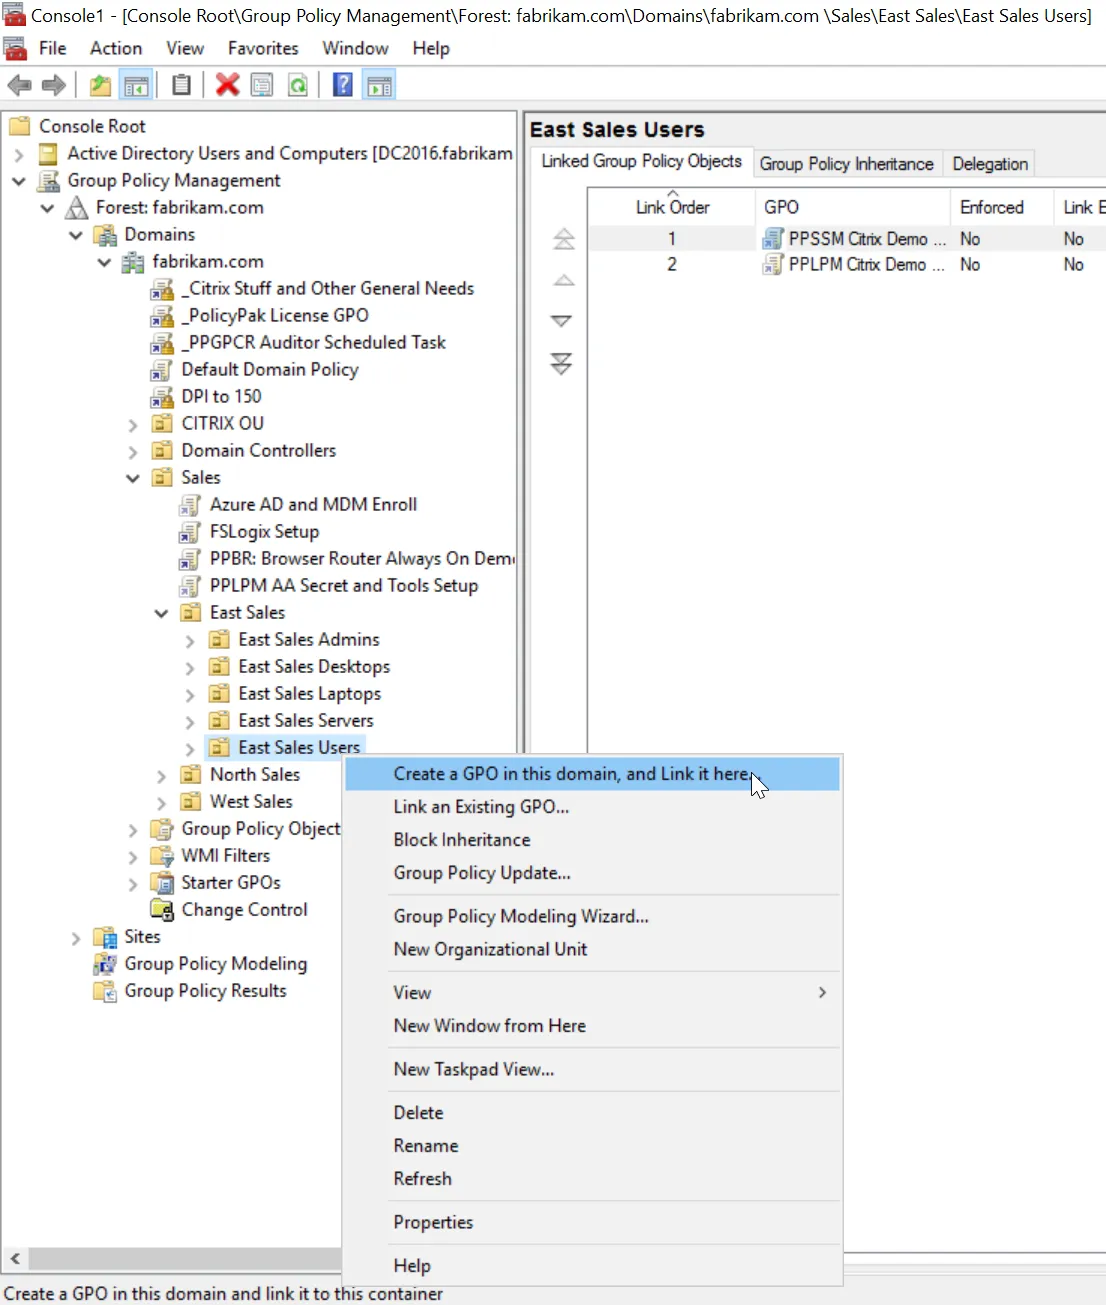Toggle Show/Hide Console Tree toolbar button
1106x1305 pixels.
(x=136, y=85)
